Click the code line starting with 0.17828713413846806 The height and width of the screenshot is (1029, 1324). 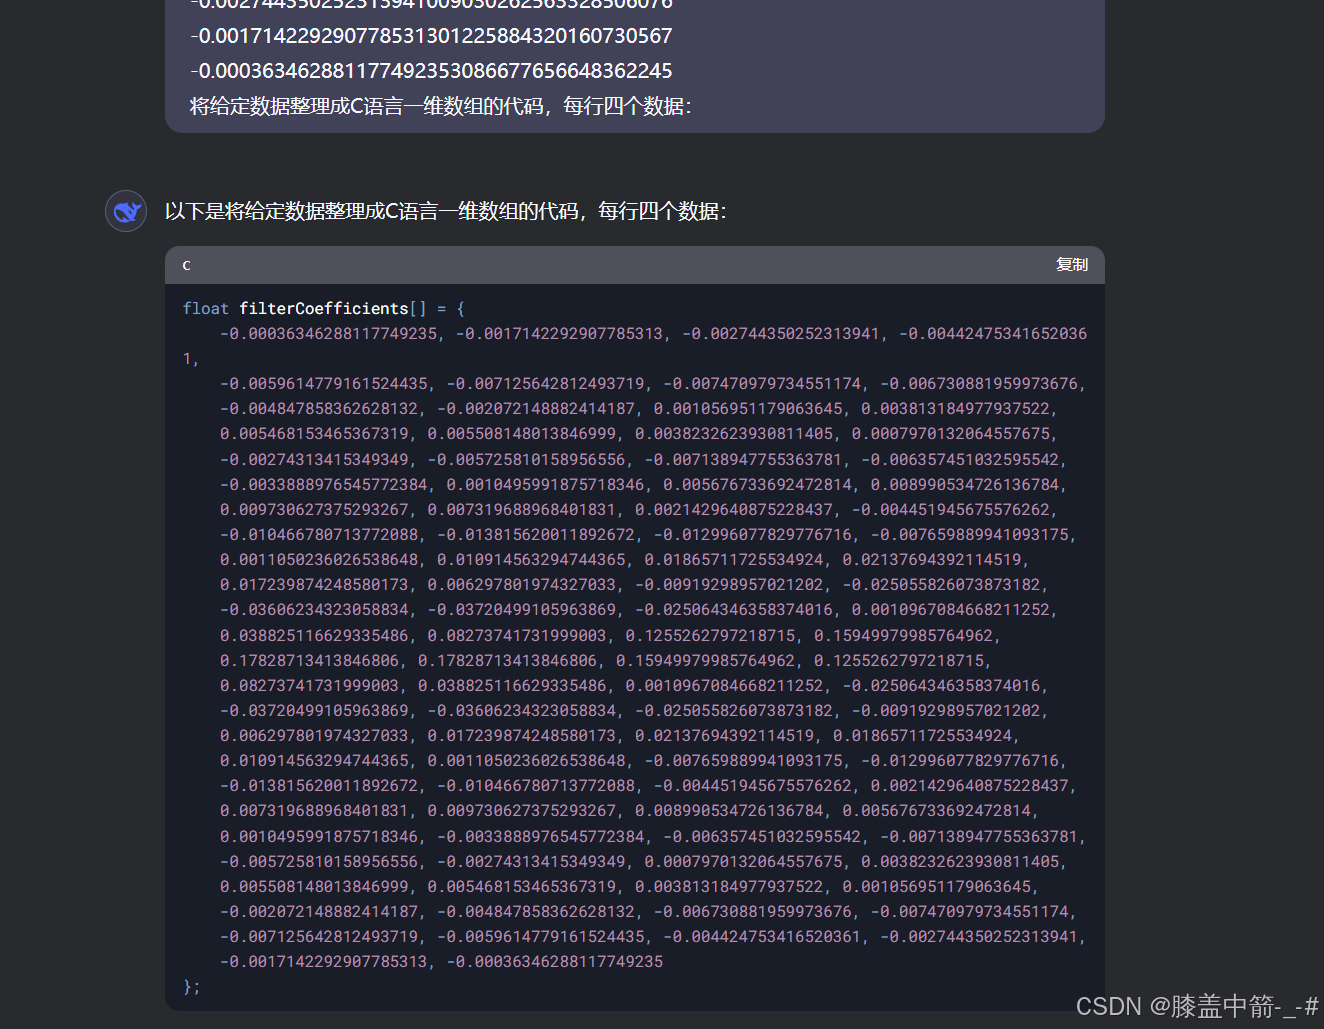[604, 660]
